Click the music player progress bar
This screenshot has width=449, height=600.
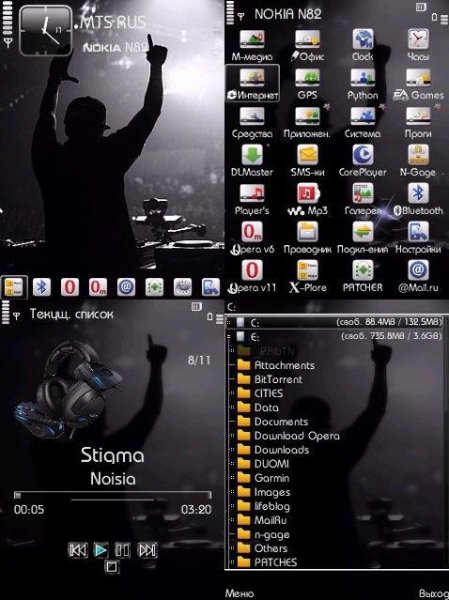tap(113, 495)
